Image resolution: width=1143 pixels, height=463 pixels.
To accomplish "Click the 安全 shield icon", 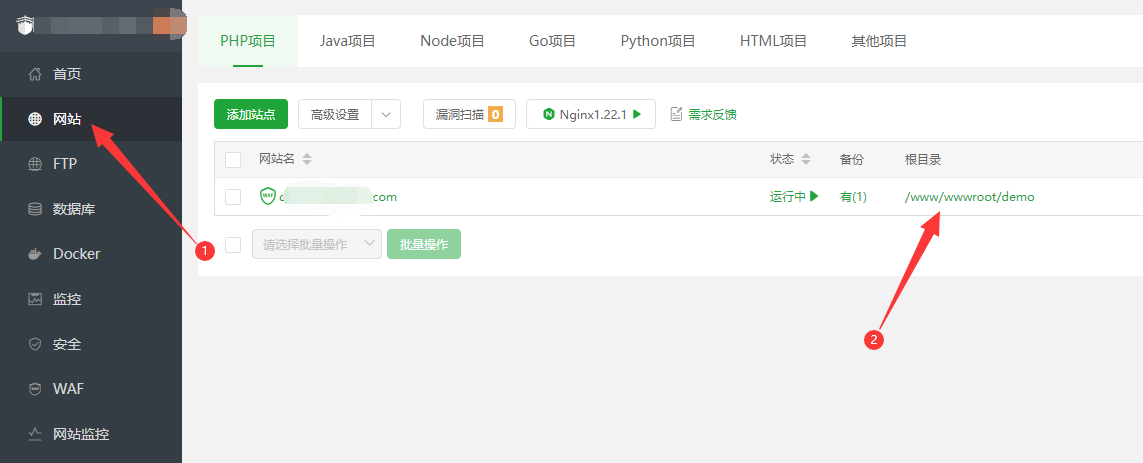I will click(x=34, y=344).
